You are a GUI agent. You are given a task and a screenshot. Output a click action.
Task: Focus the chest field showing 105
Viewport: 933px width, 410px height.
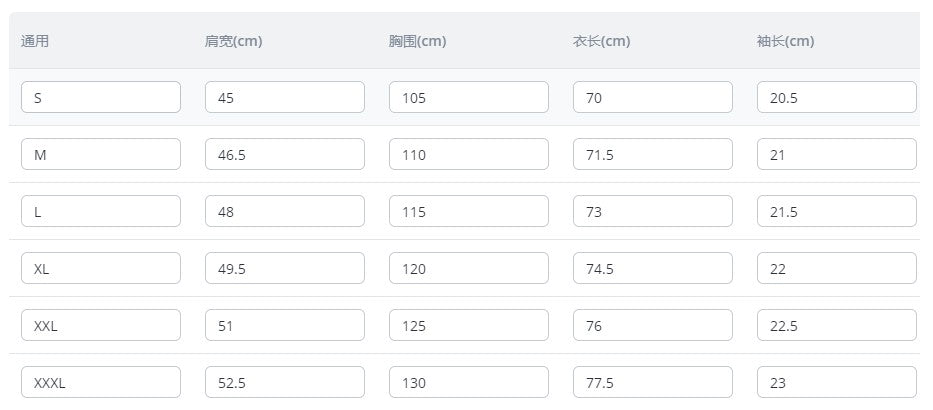tap(468, 97)
